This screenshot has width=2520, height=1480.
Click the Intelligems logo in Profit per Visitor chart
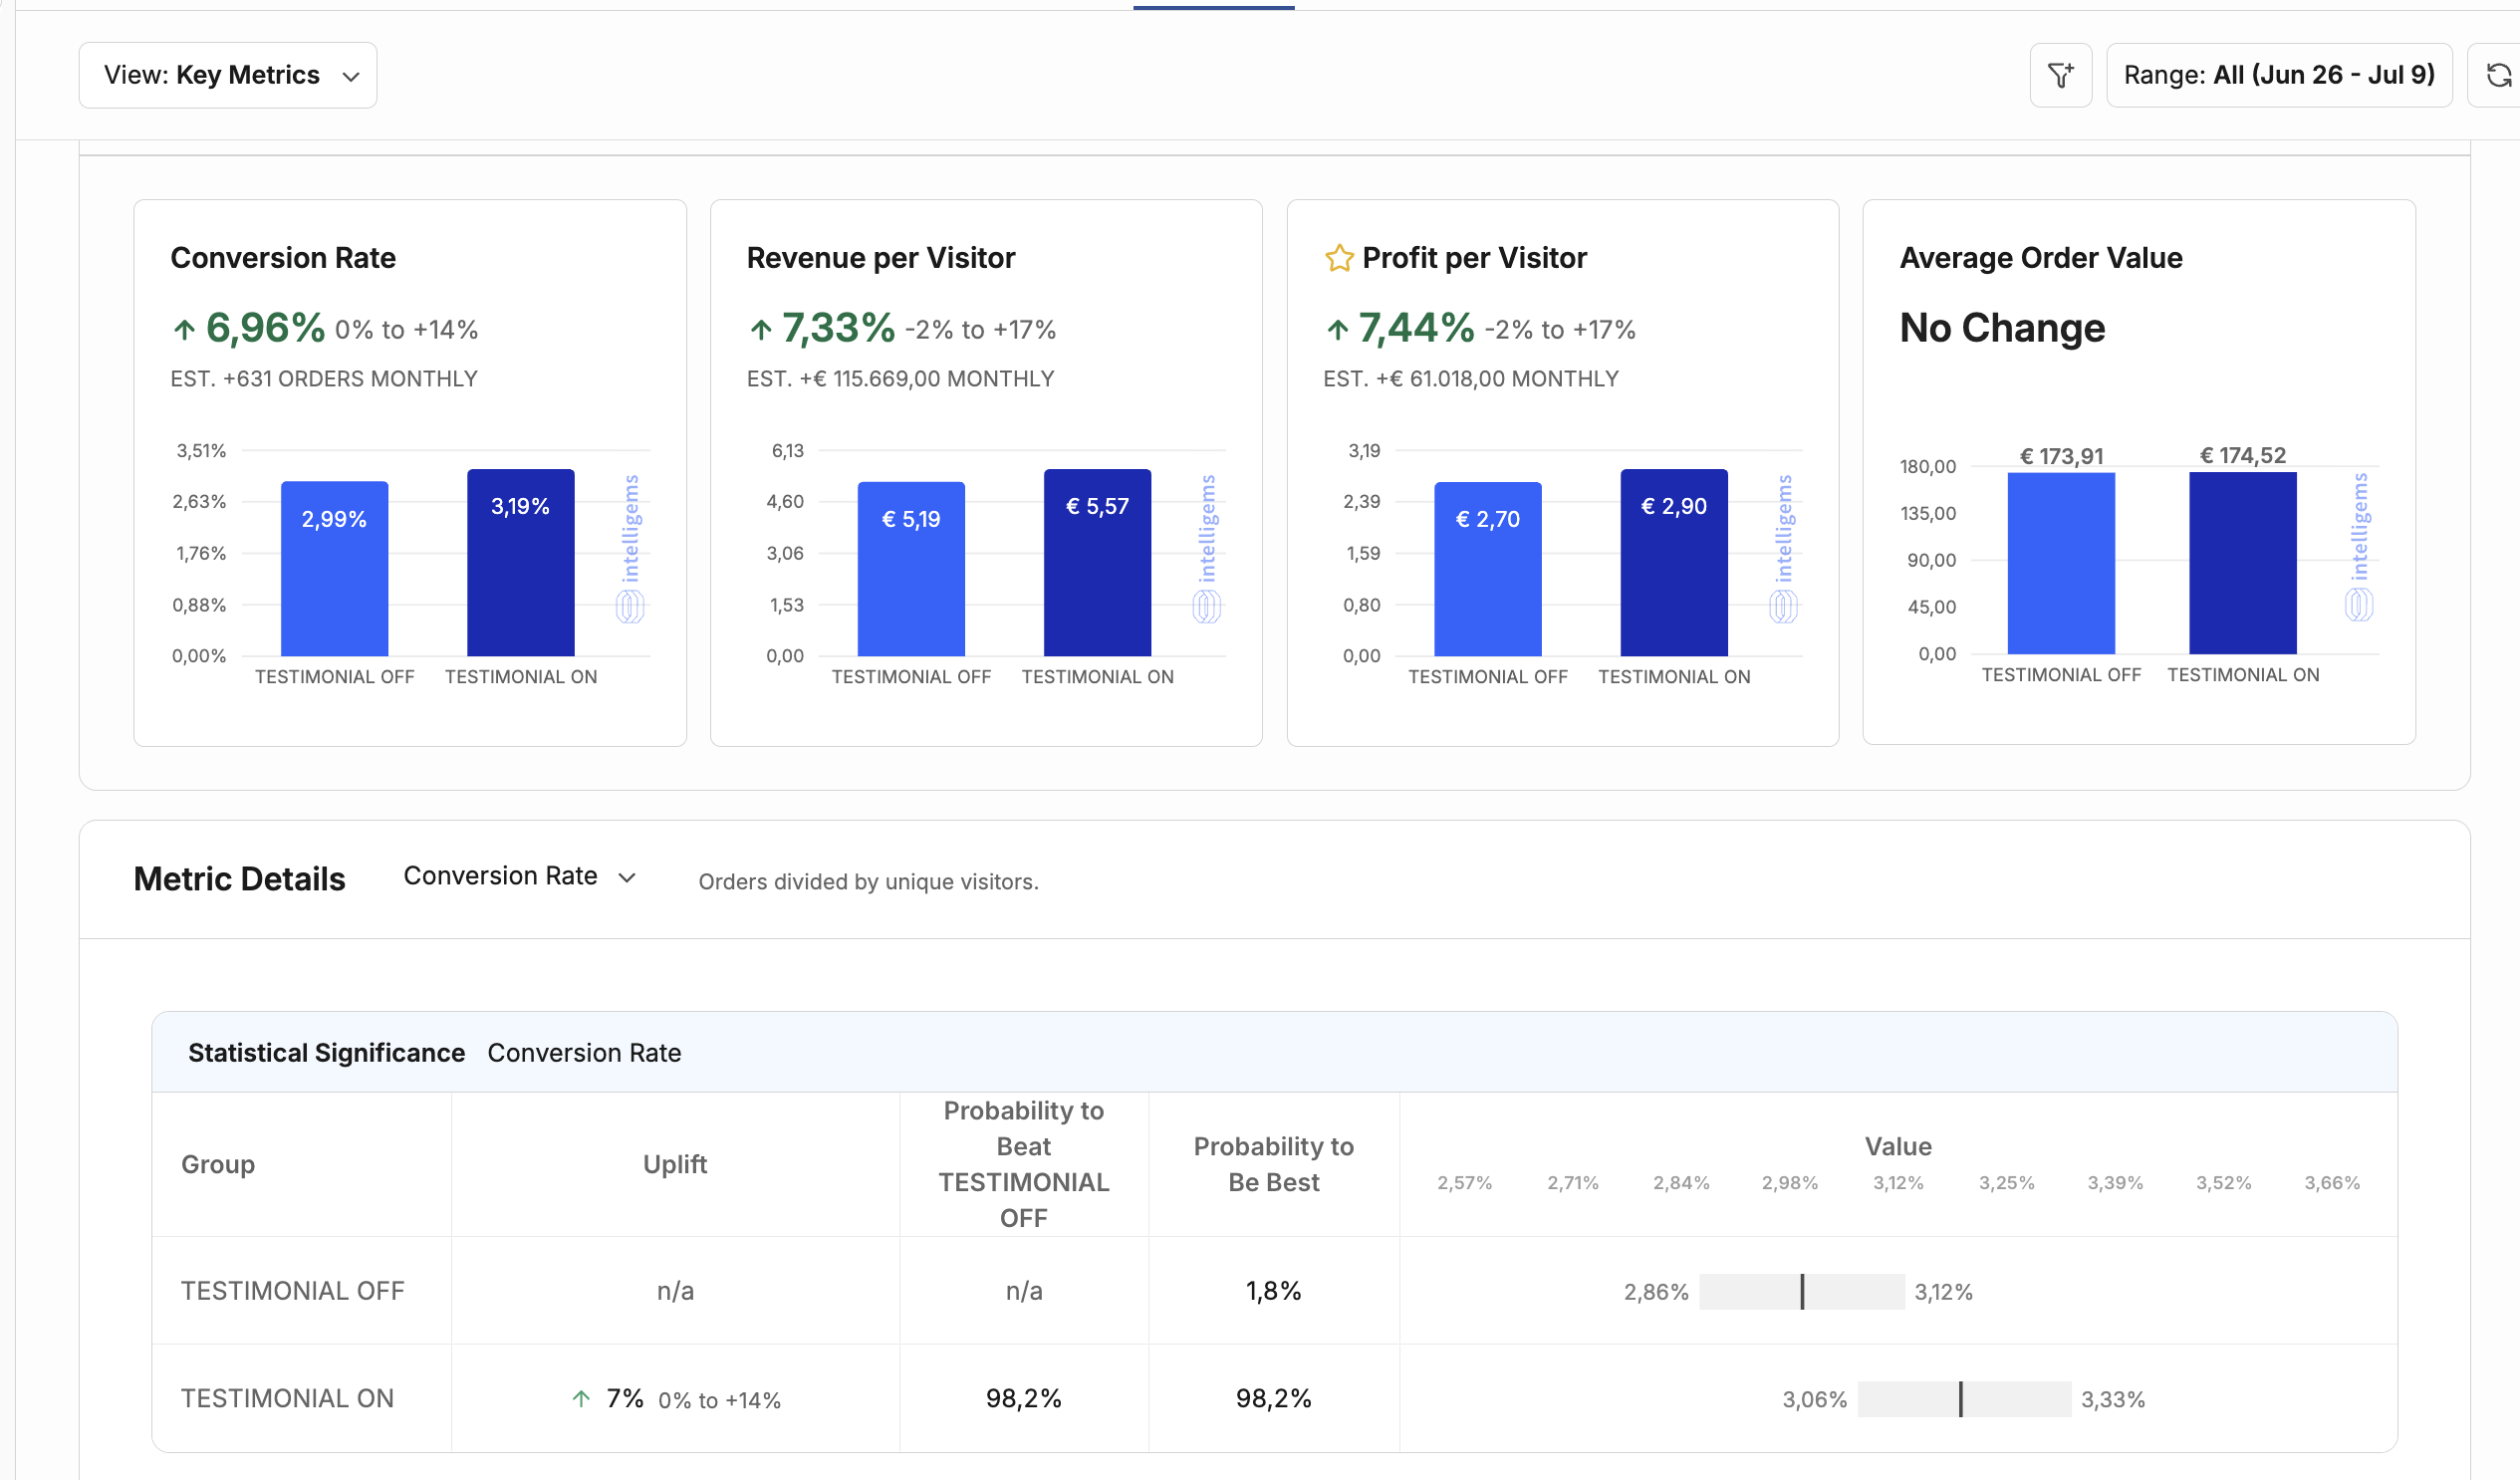(x=1783, y=548)
